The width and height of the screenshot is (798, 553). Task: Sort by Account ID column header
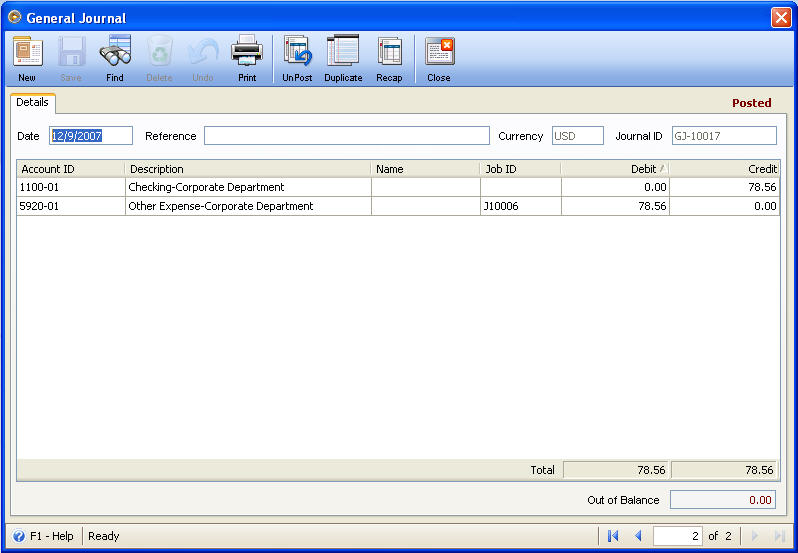(71, 169)
